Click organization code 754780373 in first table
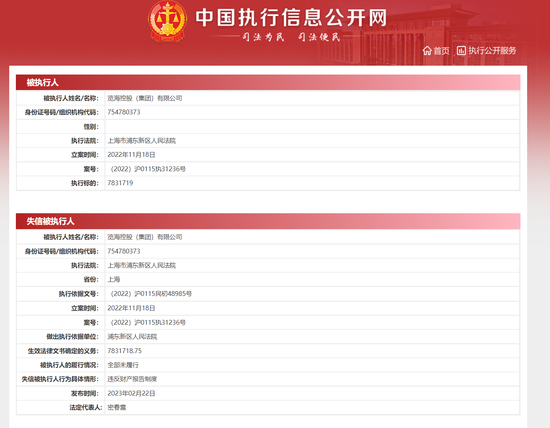 [x=124, y=112]
